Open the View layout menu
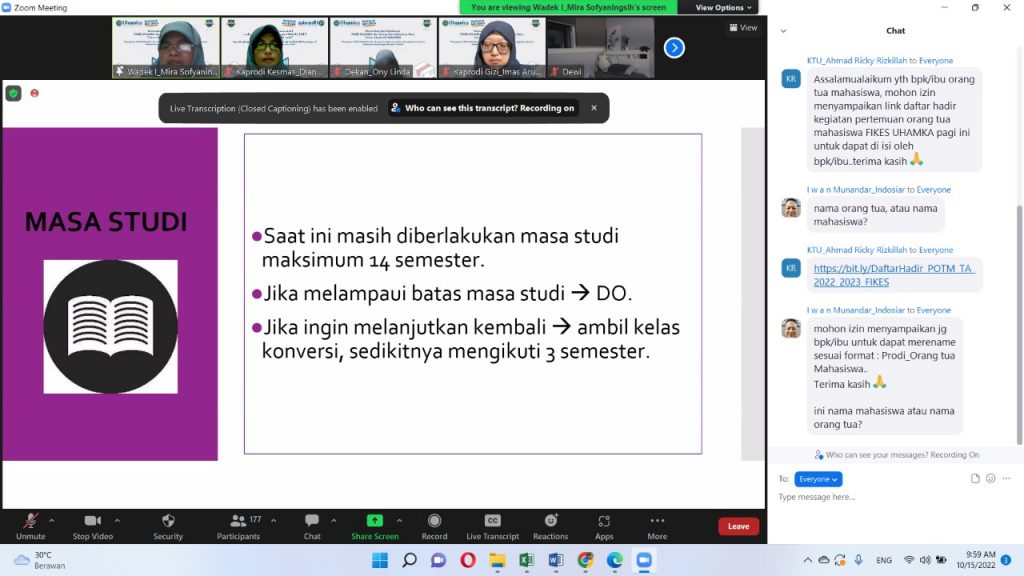The image size is (1024, 576). 742,28
